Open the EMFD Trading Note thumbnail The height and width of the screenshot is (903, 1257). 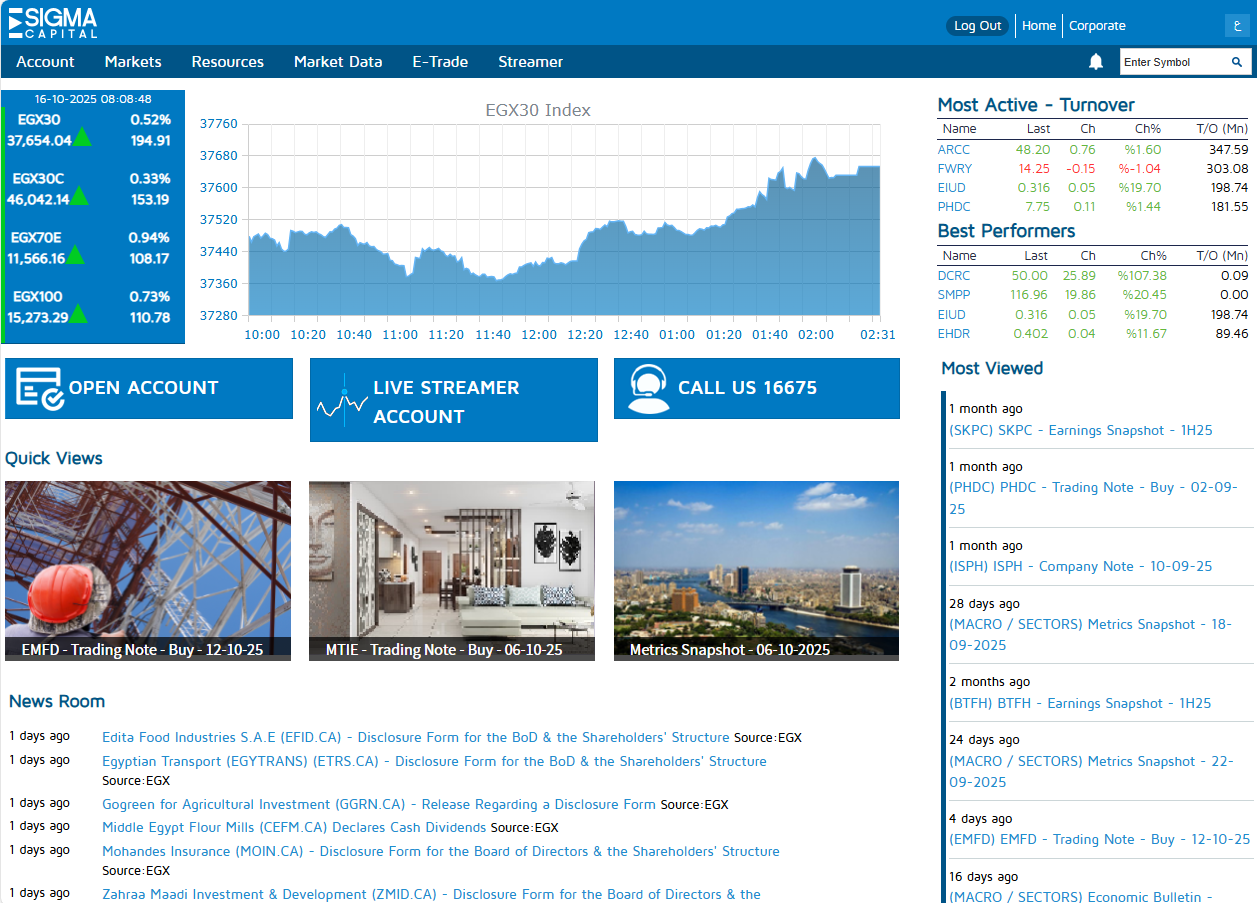[148, 570]
